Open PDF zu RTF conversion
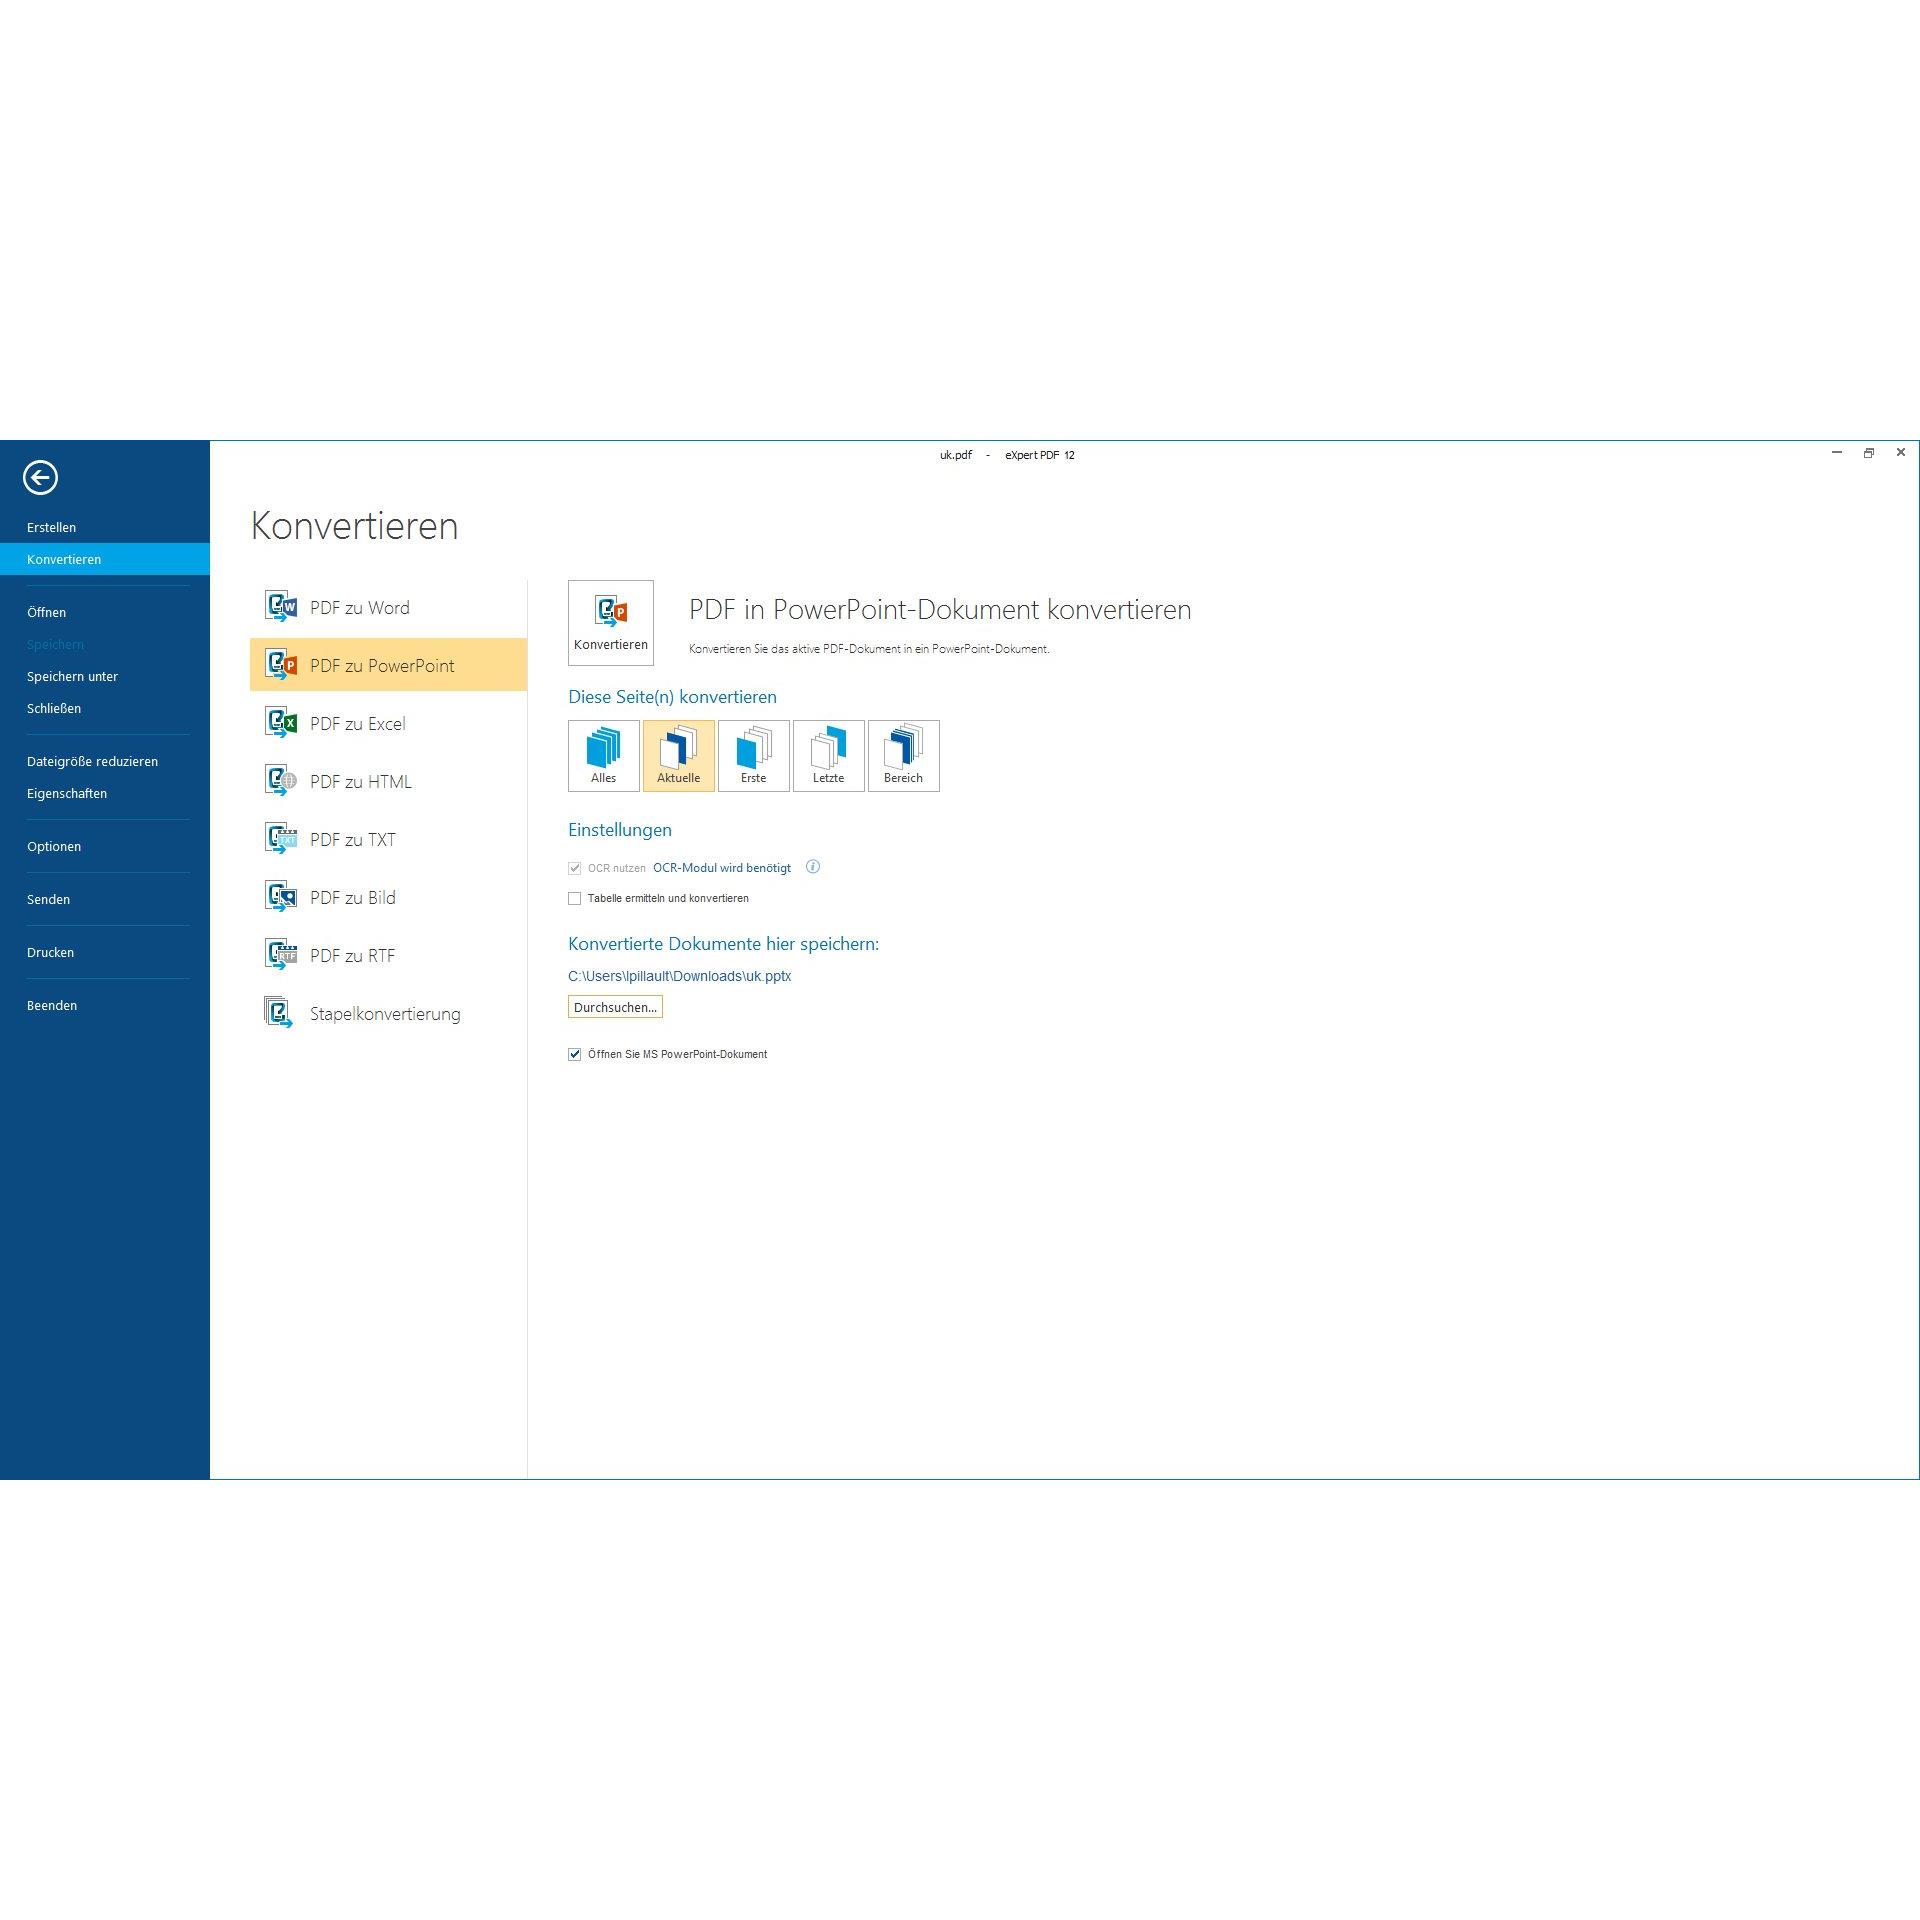This screenshot has height=1920, width=1920. [352, 956]
